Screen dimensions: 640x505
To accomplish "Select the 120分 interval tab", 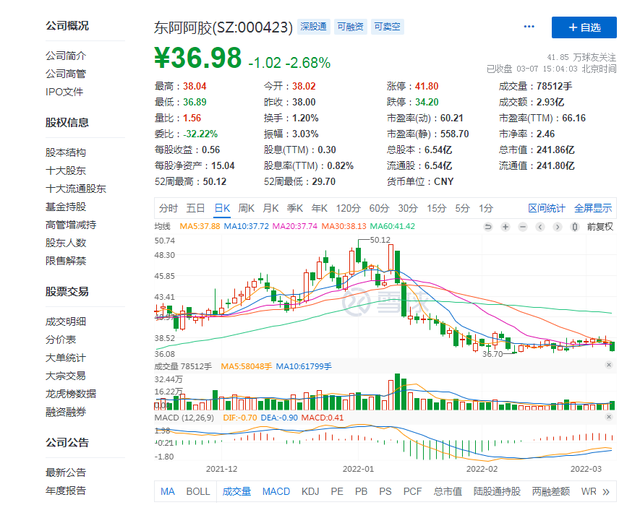I will 348,209.
